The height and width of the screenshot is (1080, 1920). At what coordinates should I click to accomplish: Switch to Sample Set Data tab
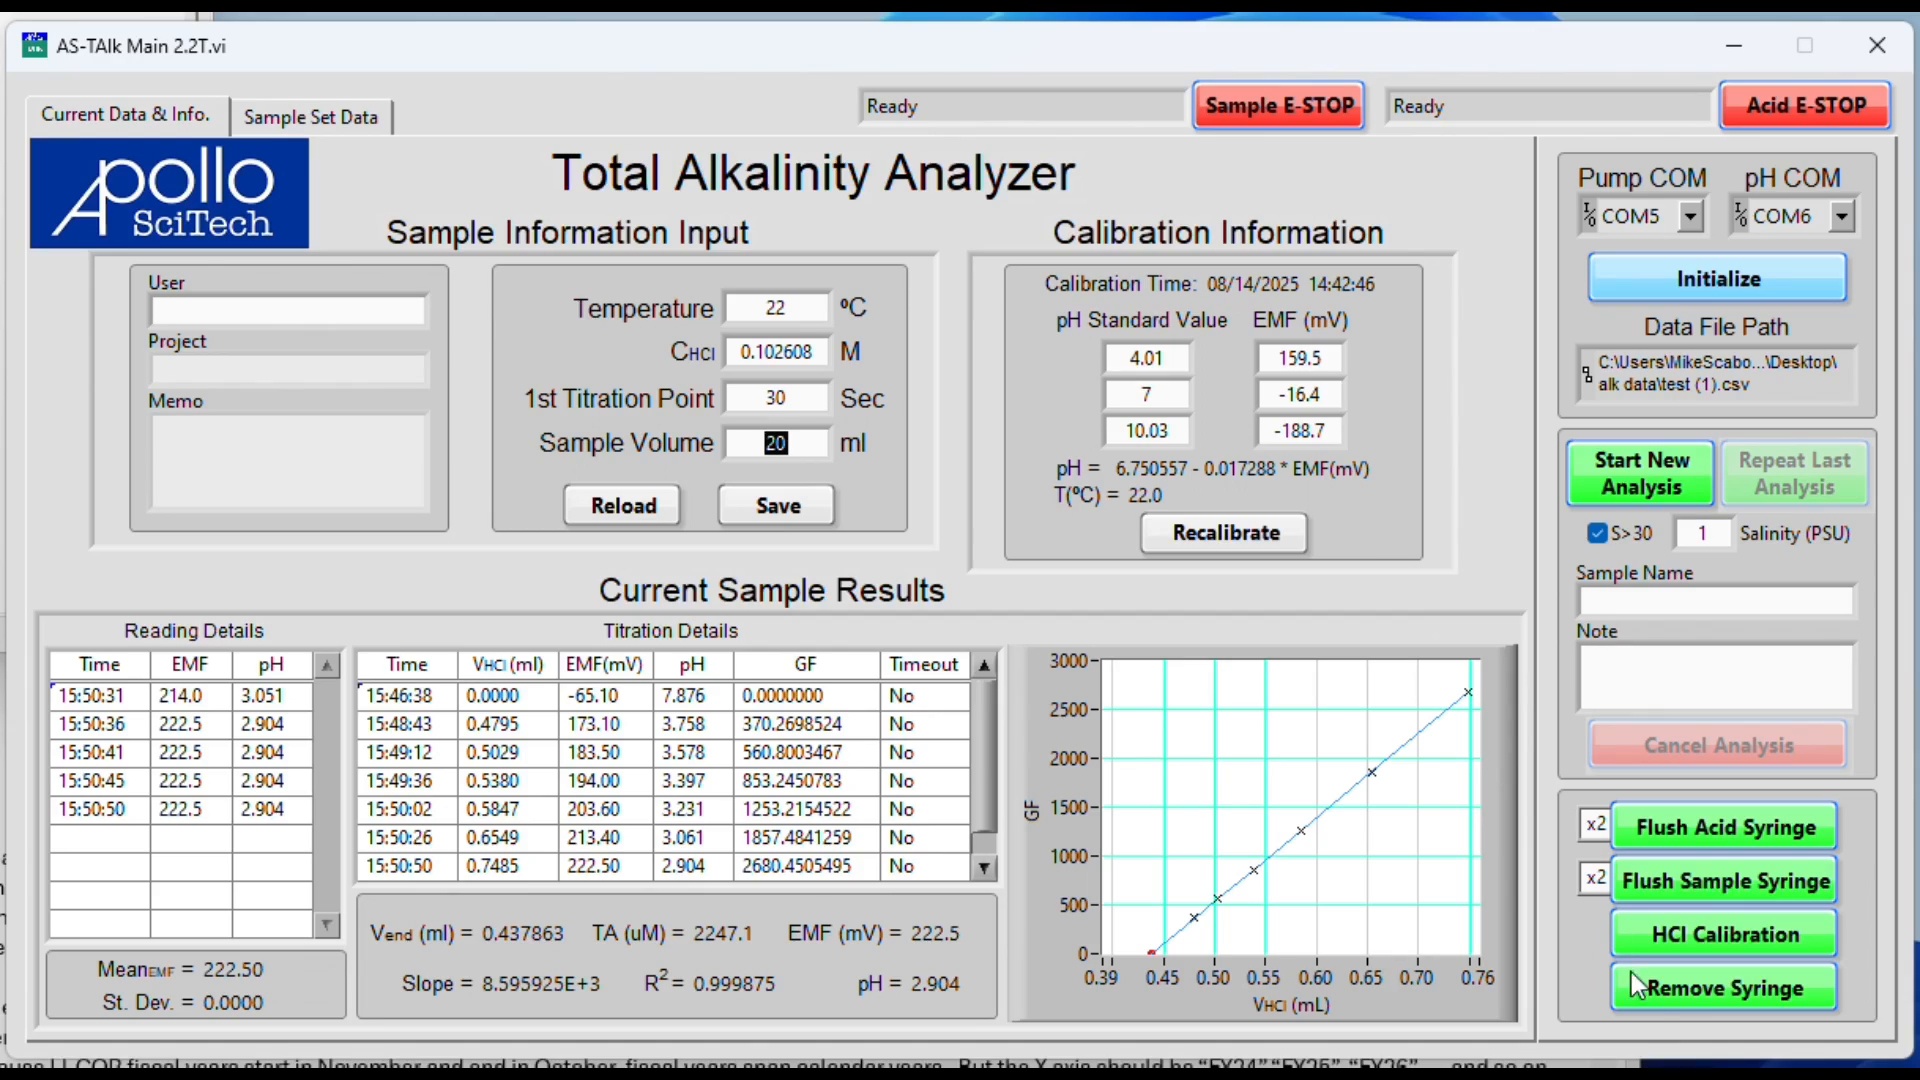(x=311, y=117)
